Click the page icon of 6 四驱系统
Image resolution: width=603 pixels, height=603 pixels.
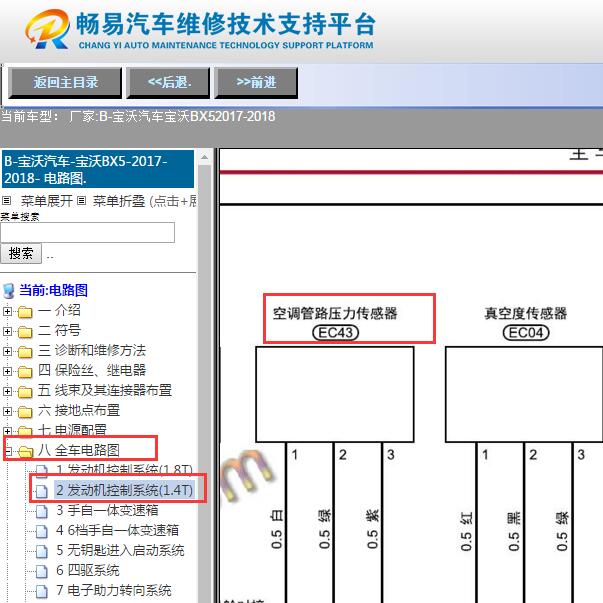(42, 571)
